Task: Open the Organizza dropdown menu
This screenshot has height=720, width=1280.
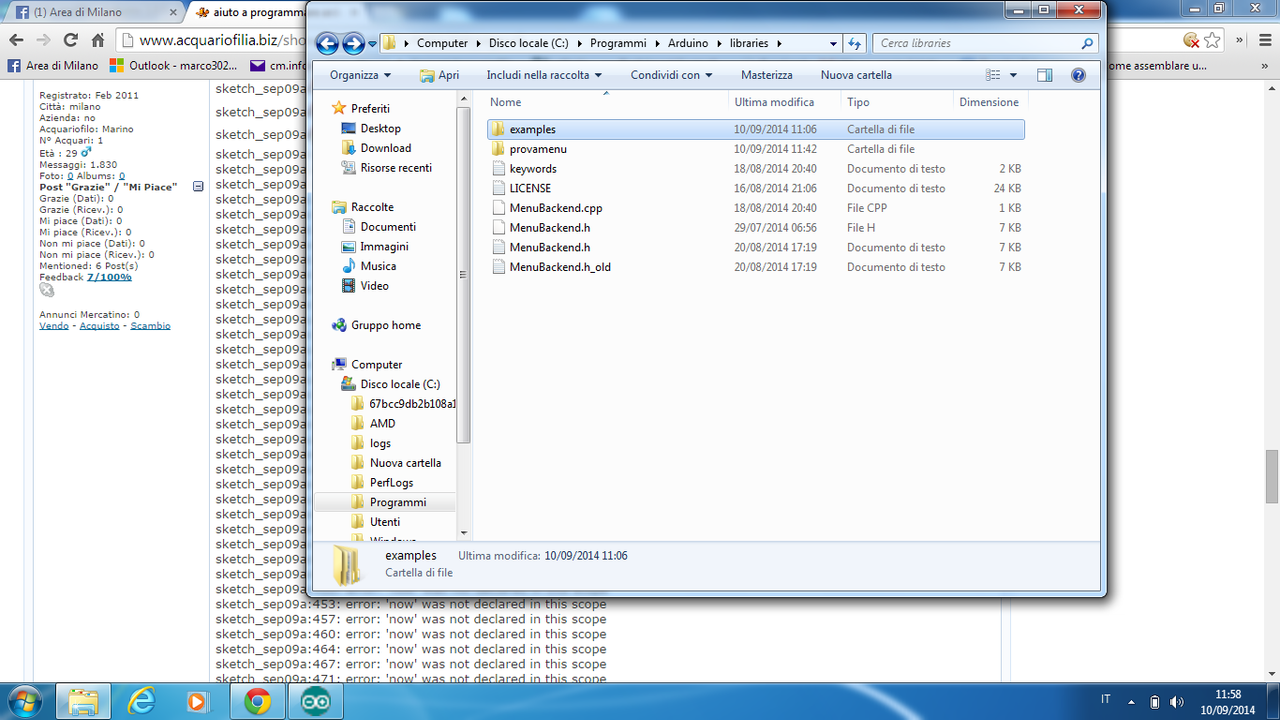Action: coord(360,75)
